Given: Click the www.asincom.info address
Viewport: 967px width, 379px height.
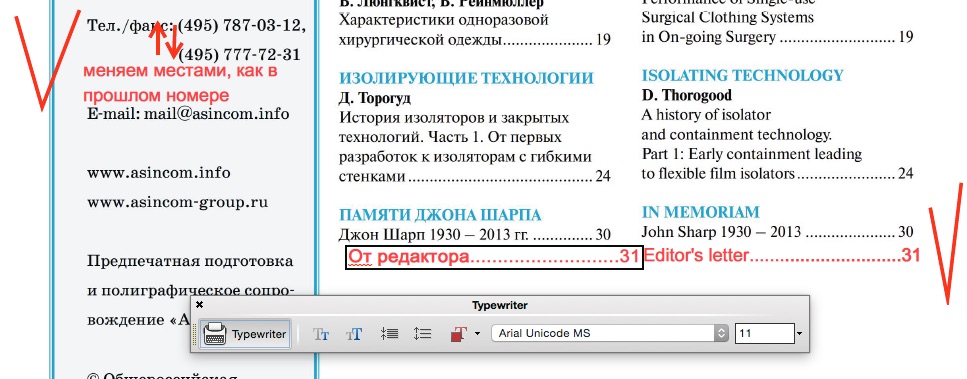Looking at the screenshot, I should (x=159, y=173).
